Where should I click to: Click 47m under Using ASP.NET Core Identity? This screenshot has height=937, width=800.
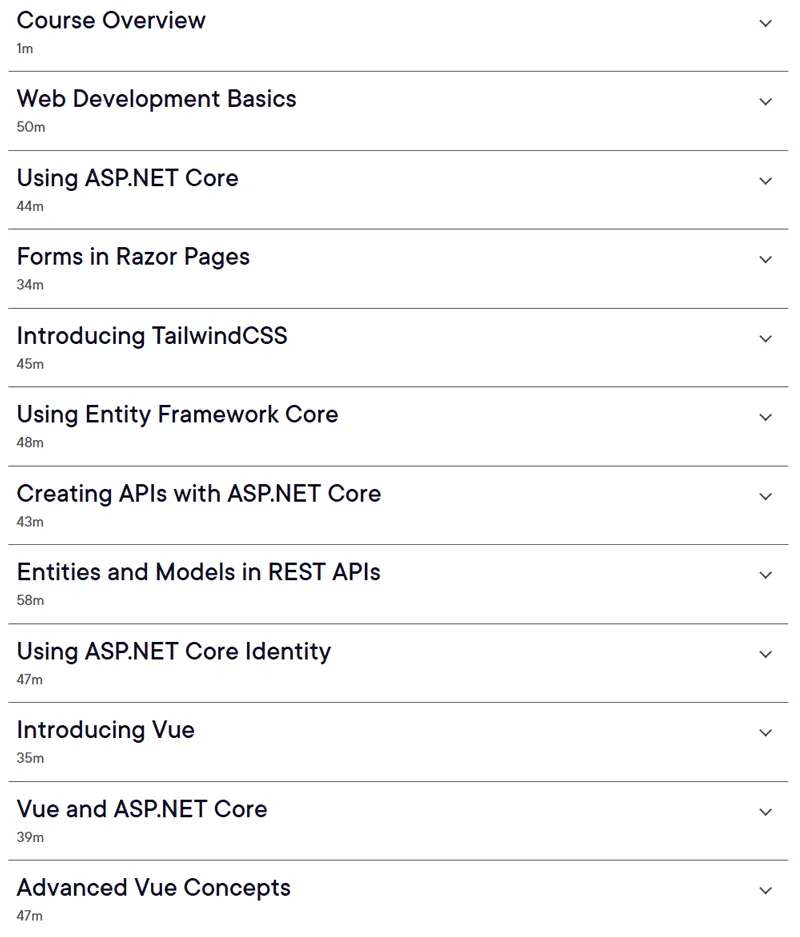coord(30,679)
